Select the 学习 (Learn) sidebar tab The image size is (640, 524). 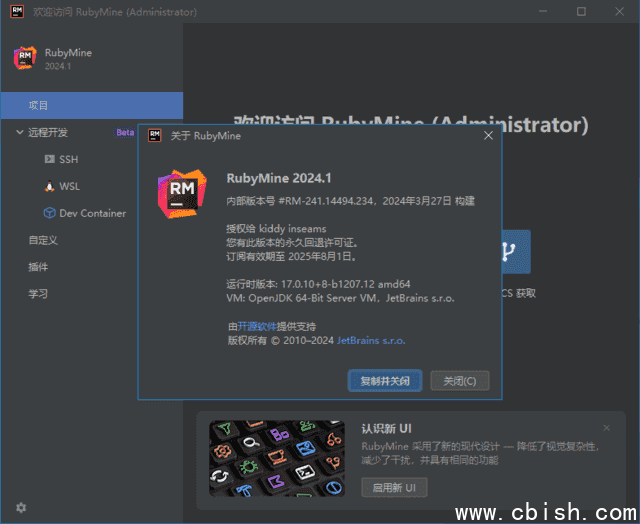click(38, 294)
